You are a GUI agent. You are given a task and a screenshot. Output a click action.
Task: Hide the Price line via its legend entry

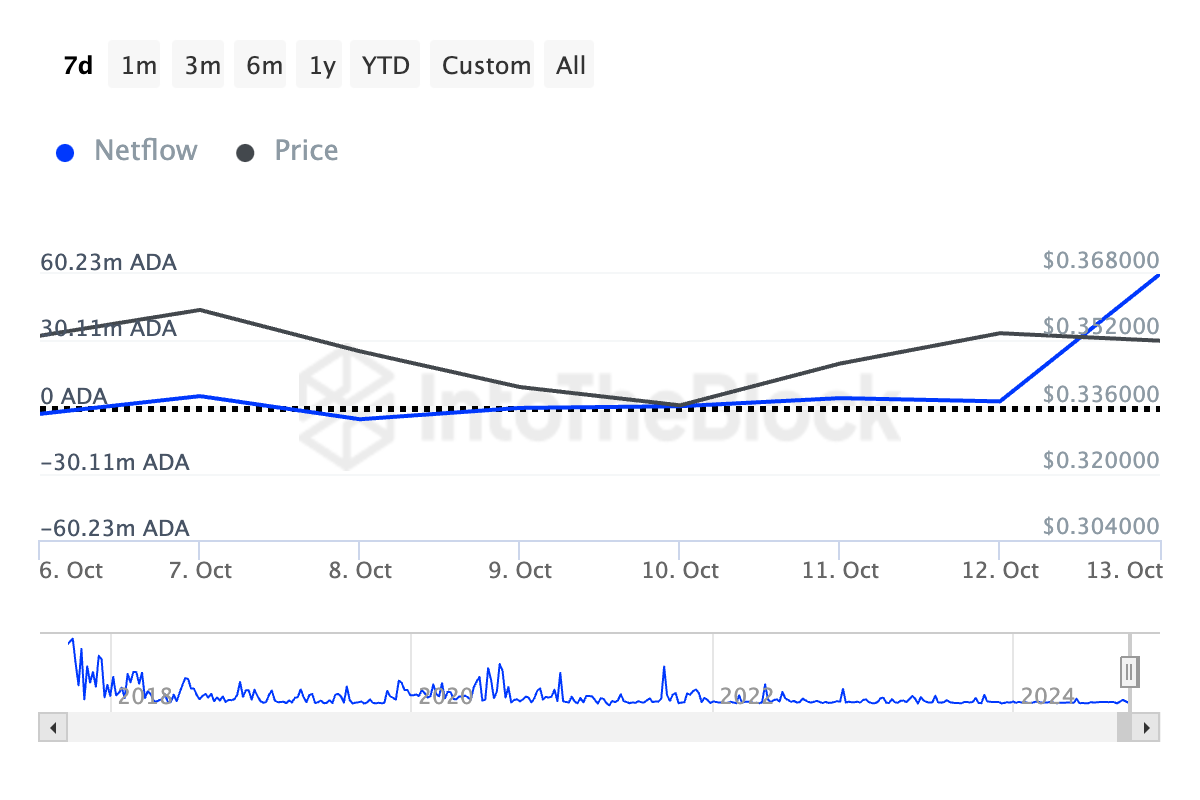pyautogui.click(x=306, y=150)
